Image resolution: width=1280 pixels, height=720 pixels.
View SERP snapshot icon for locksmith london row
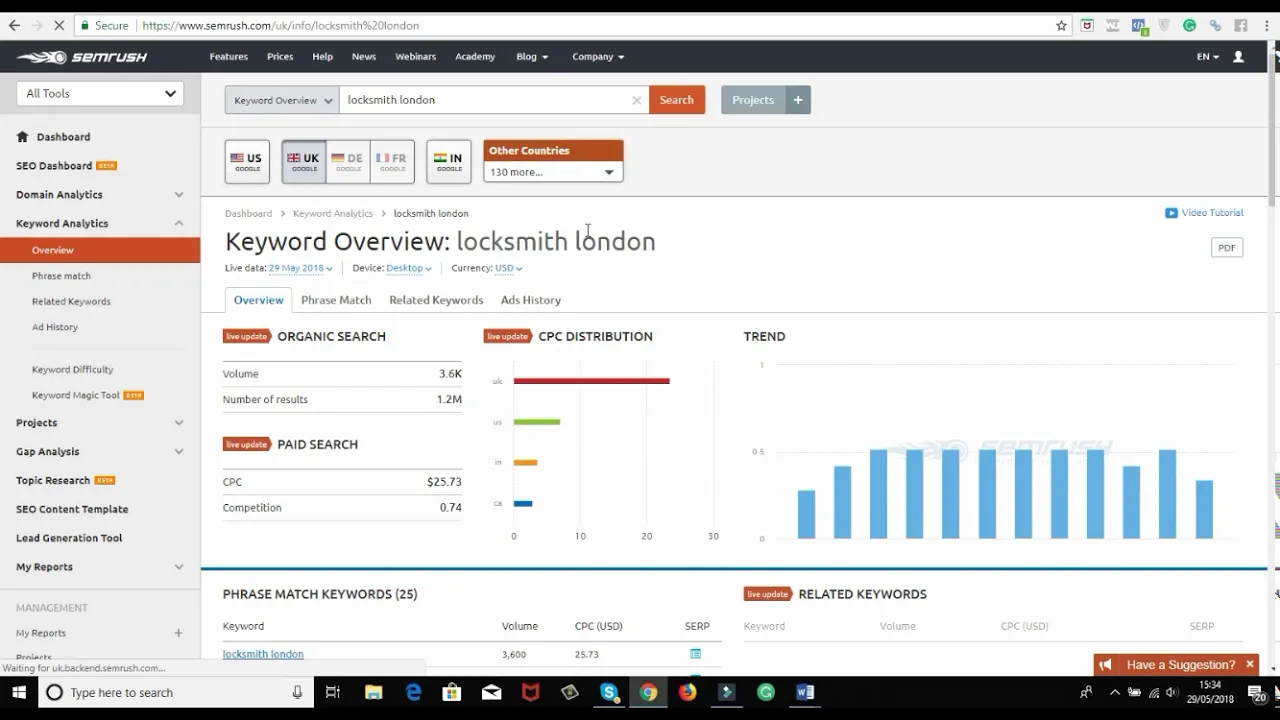(x=695, y=654)
